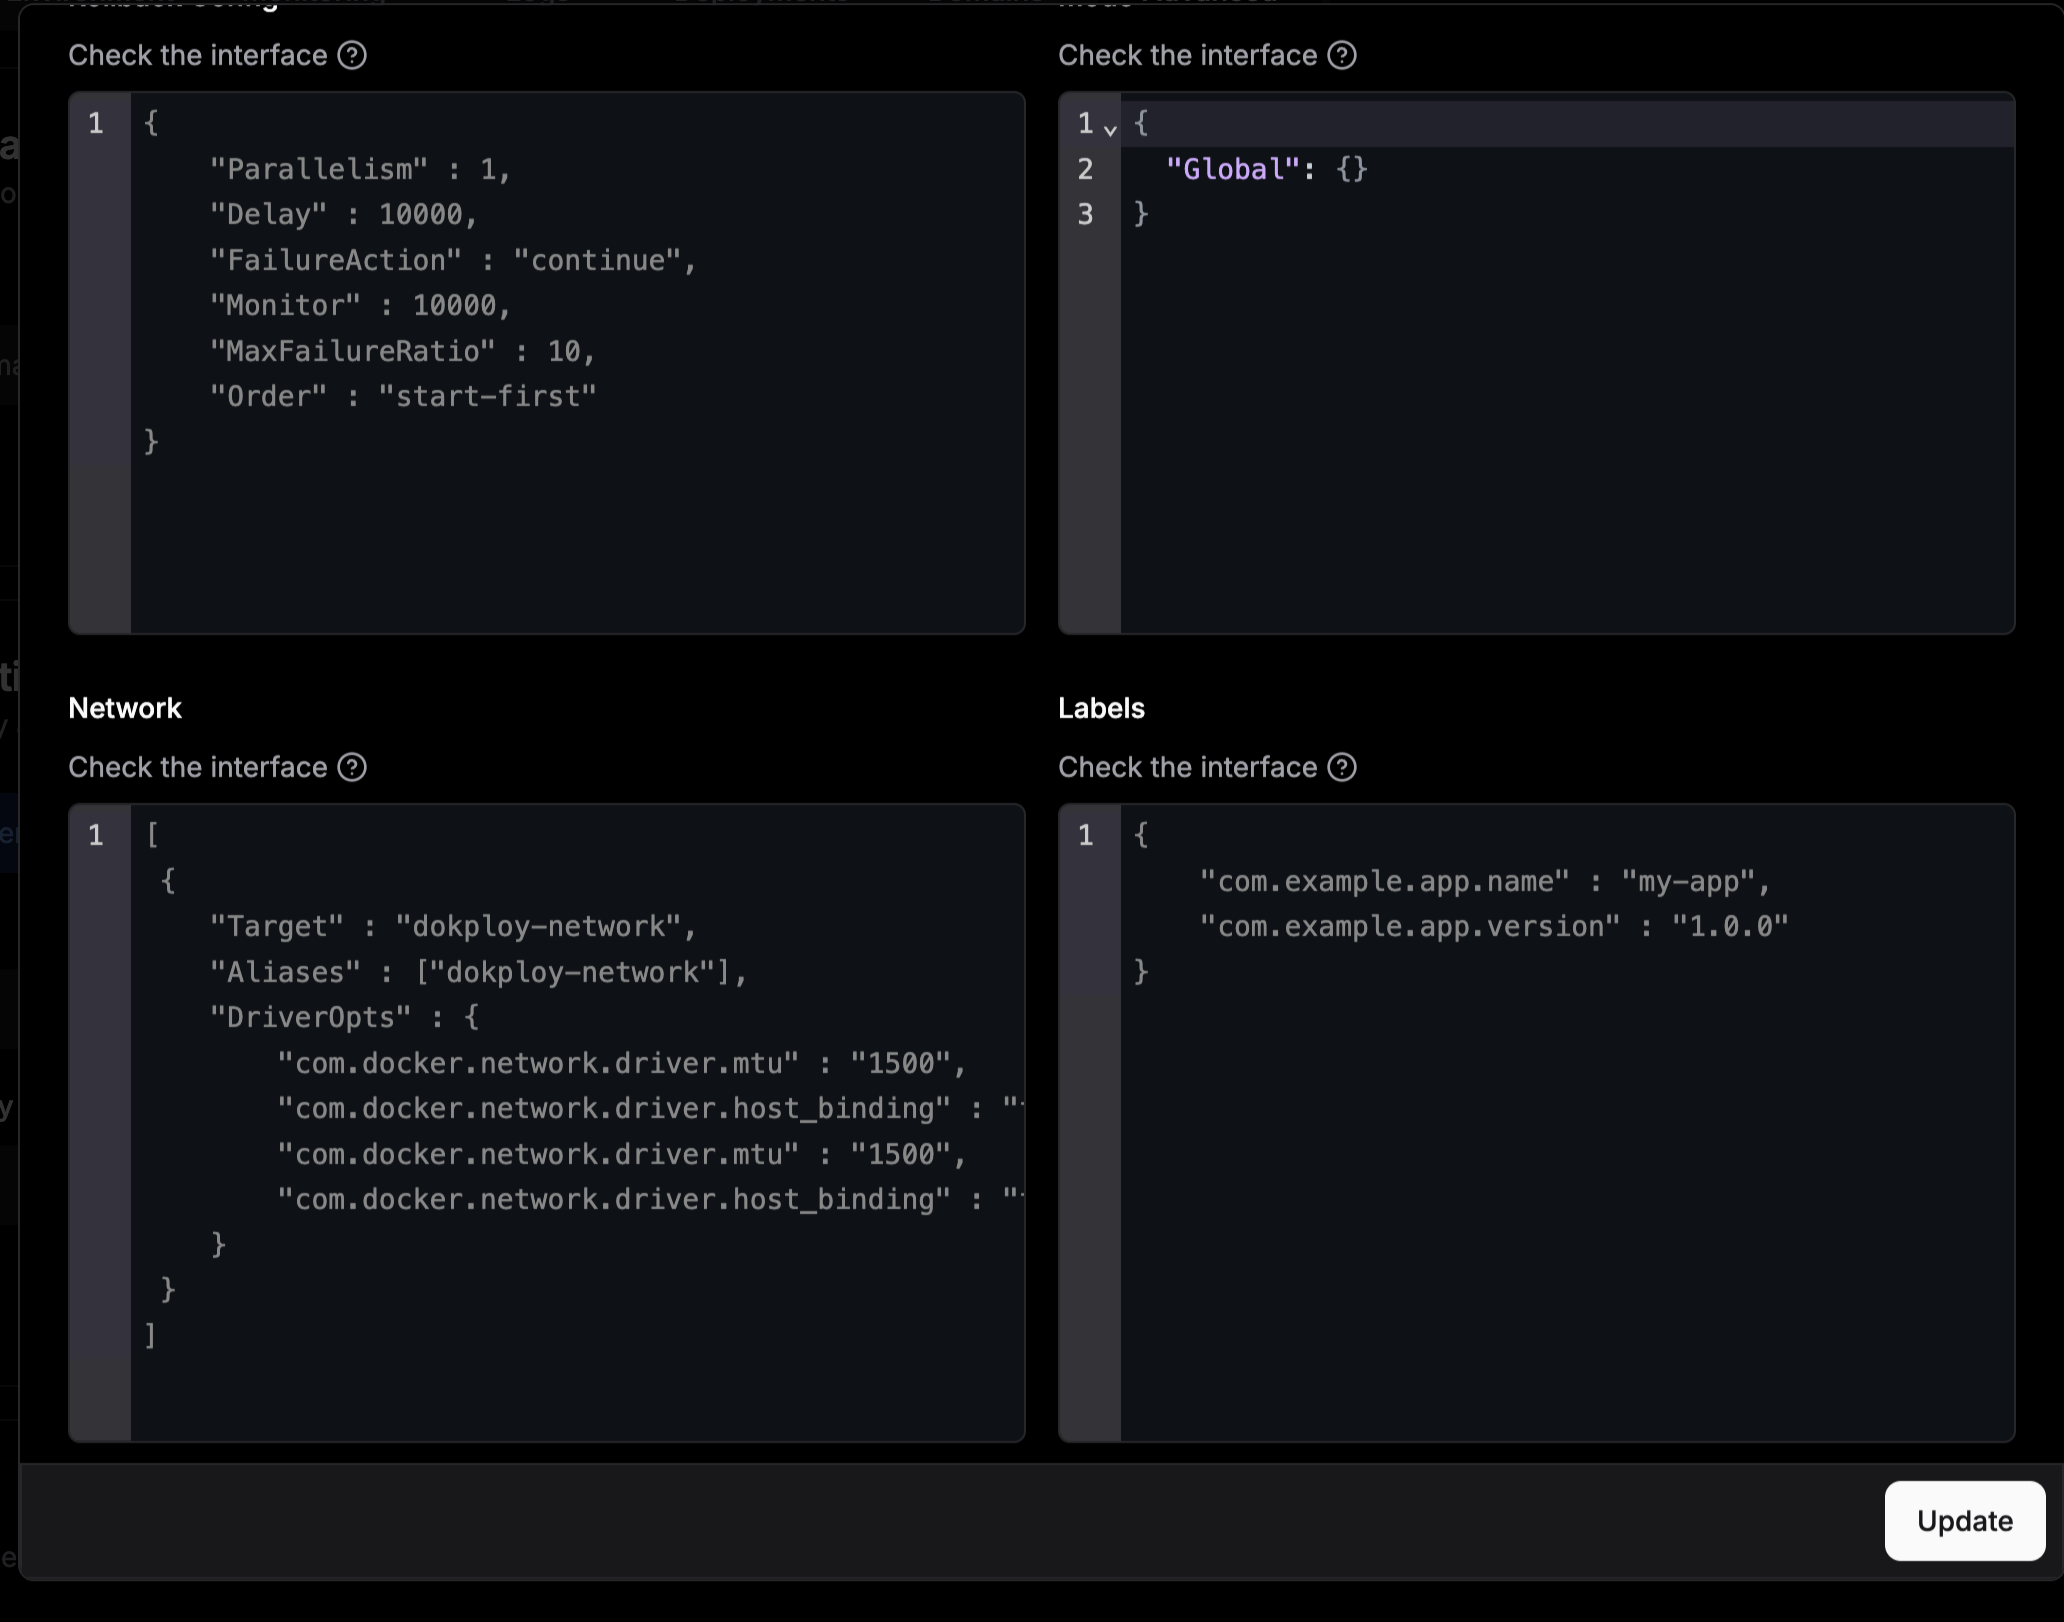This screenshot has height=1622, width=2064.
Task: Click the "1.0.0" version value
Action: pos(1729,926)
